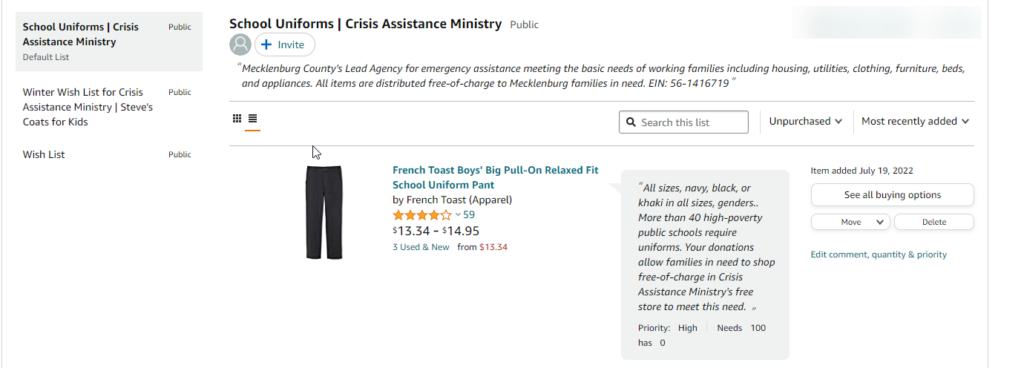
Task: Click the 3 Used & New link
Action: [421, 247]
